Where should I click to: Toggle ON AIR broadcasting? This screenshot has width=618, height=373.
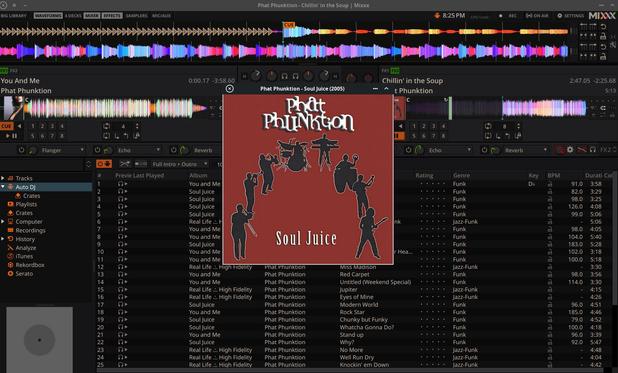coord(537,16)
